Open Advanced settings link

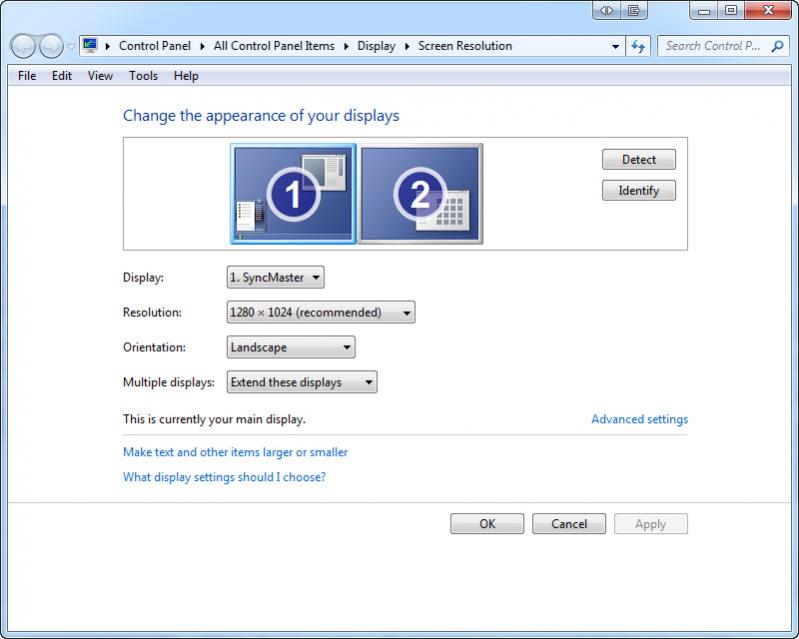[x=639, y=419]
